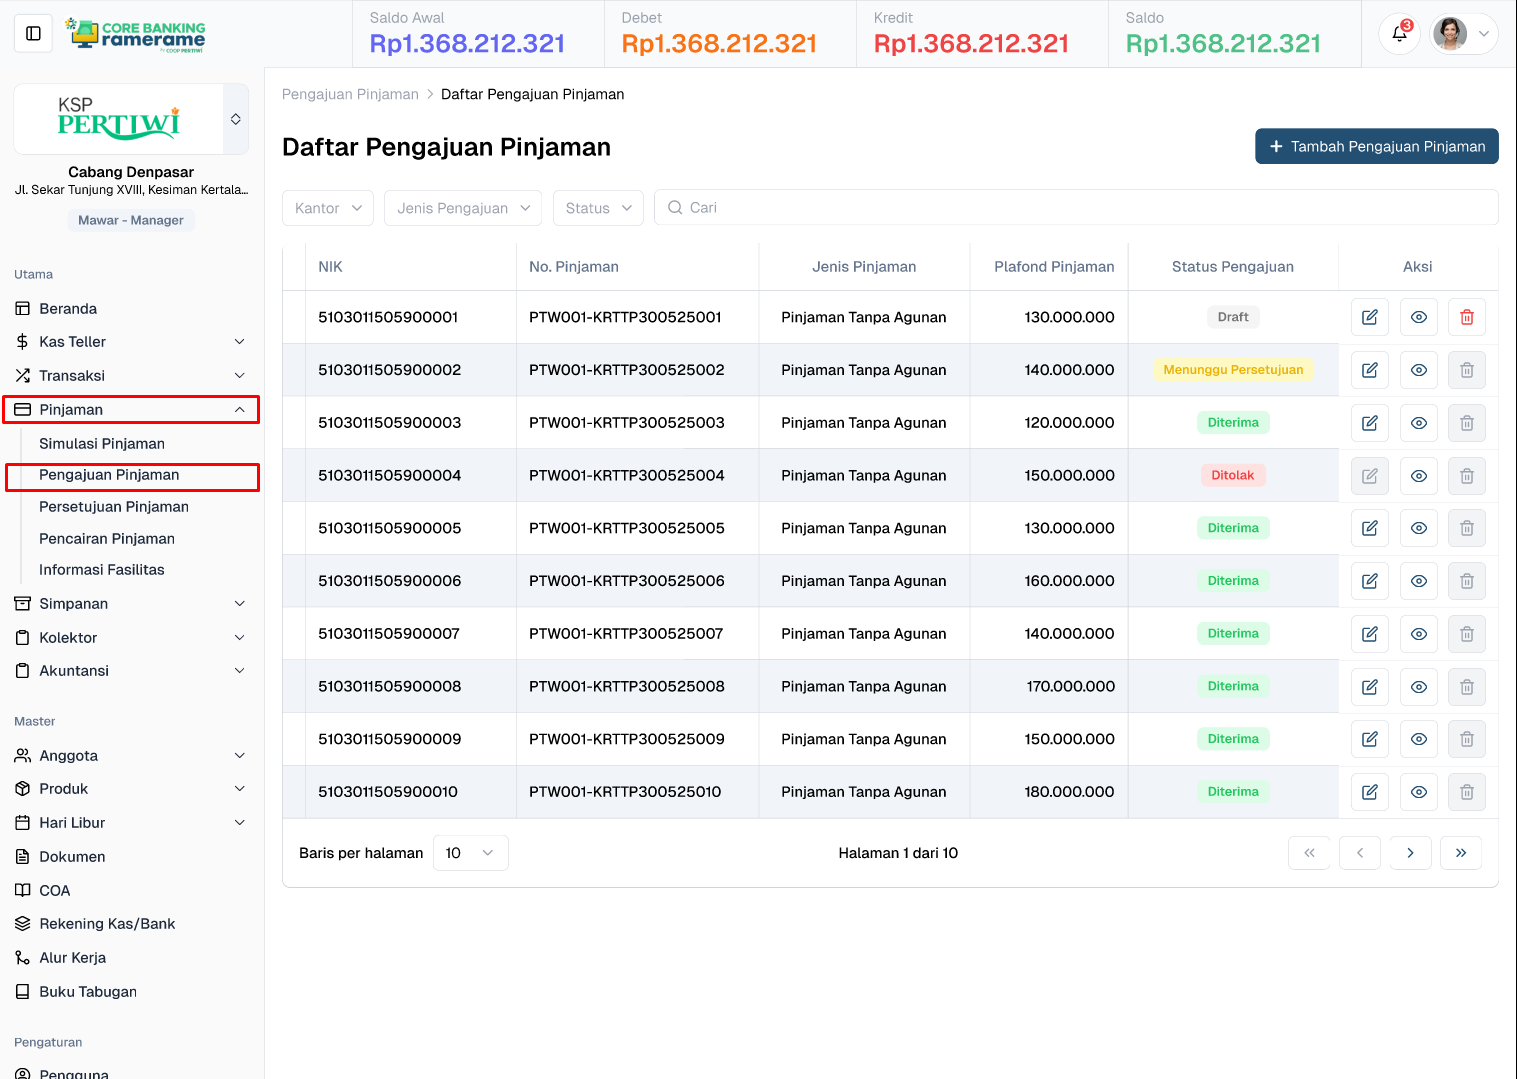View the Menunggu Persetujuan application with eye icon
The width and height of the screenshot is (1517, 1079).
(1418, 369)
